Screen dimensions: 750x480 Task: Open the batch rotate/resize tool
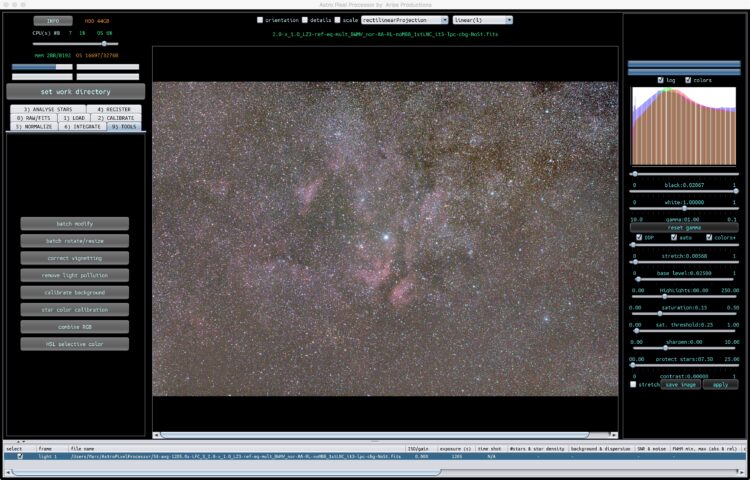tap(75, 241)
